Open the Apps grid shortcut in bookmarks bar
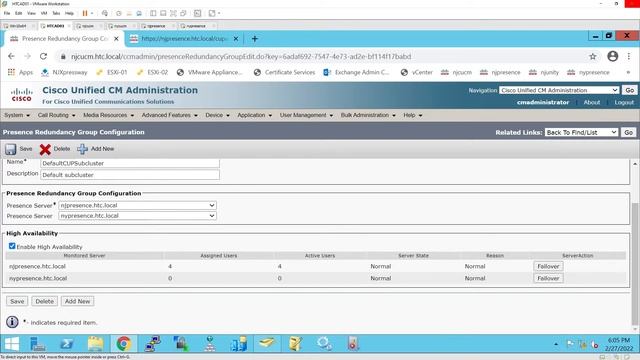This screenshot has height=360, width=640. pos(20,72)
